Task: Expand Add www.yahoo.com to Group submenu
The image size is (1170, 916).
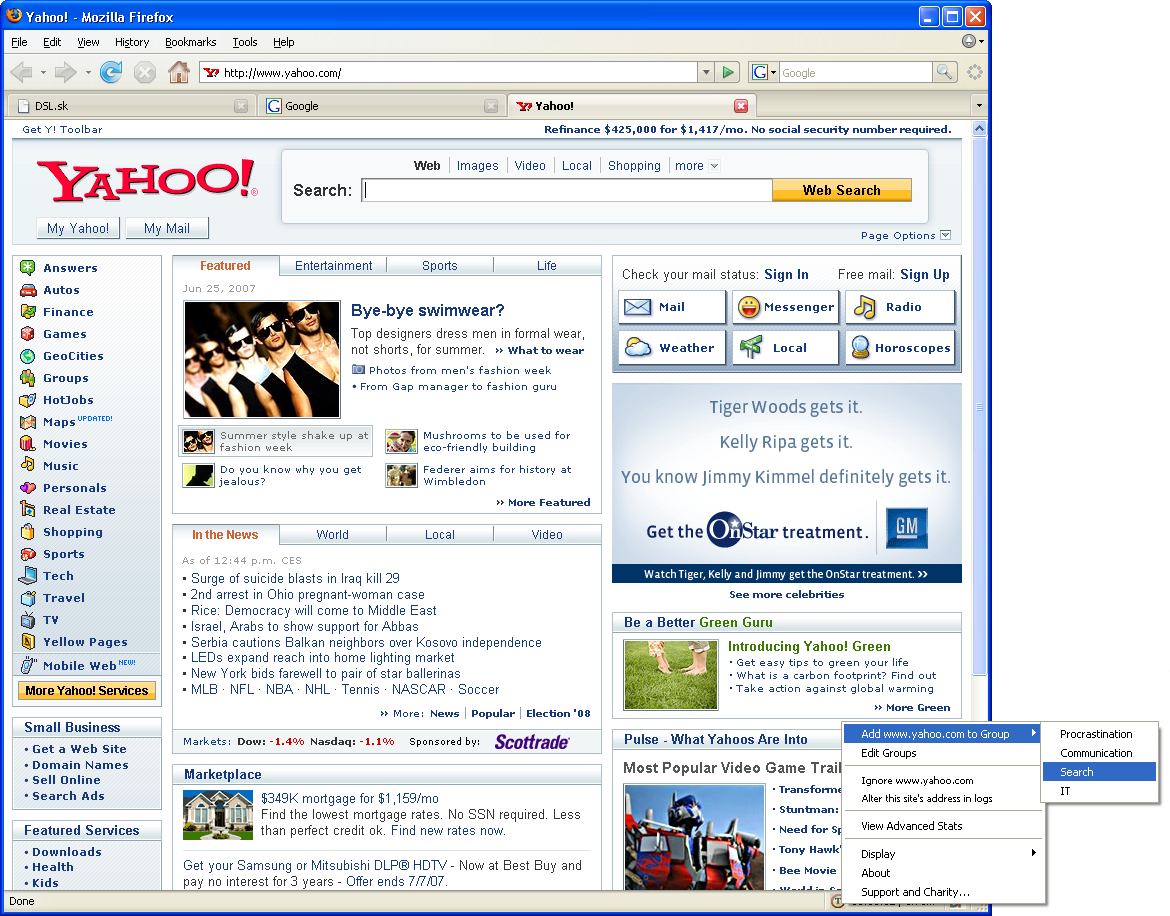Action: pyautogui.click(x=943, y=734)
